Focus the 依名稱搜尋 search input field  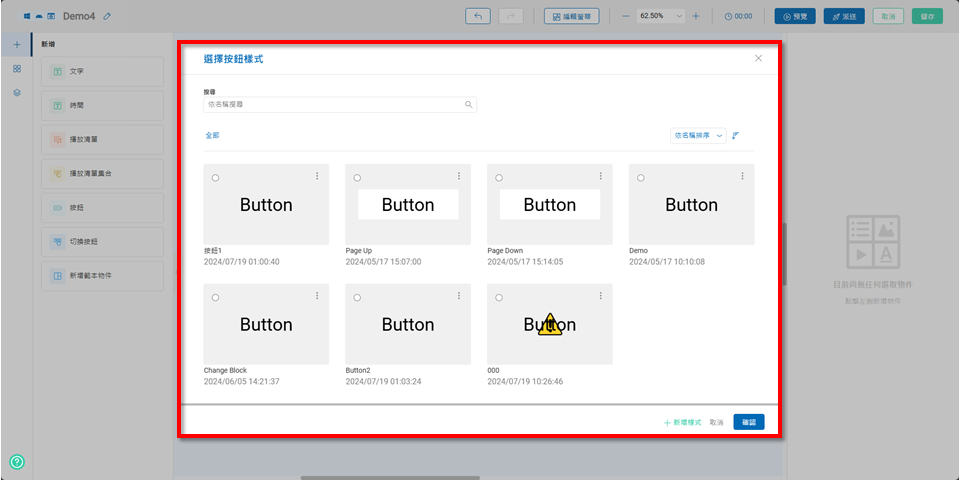[333, 104]
